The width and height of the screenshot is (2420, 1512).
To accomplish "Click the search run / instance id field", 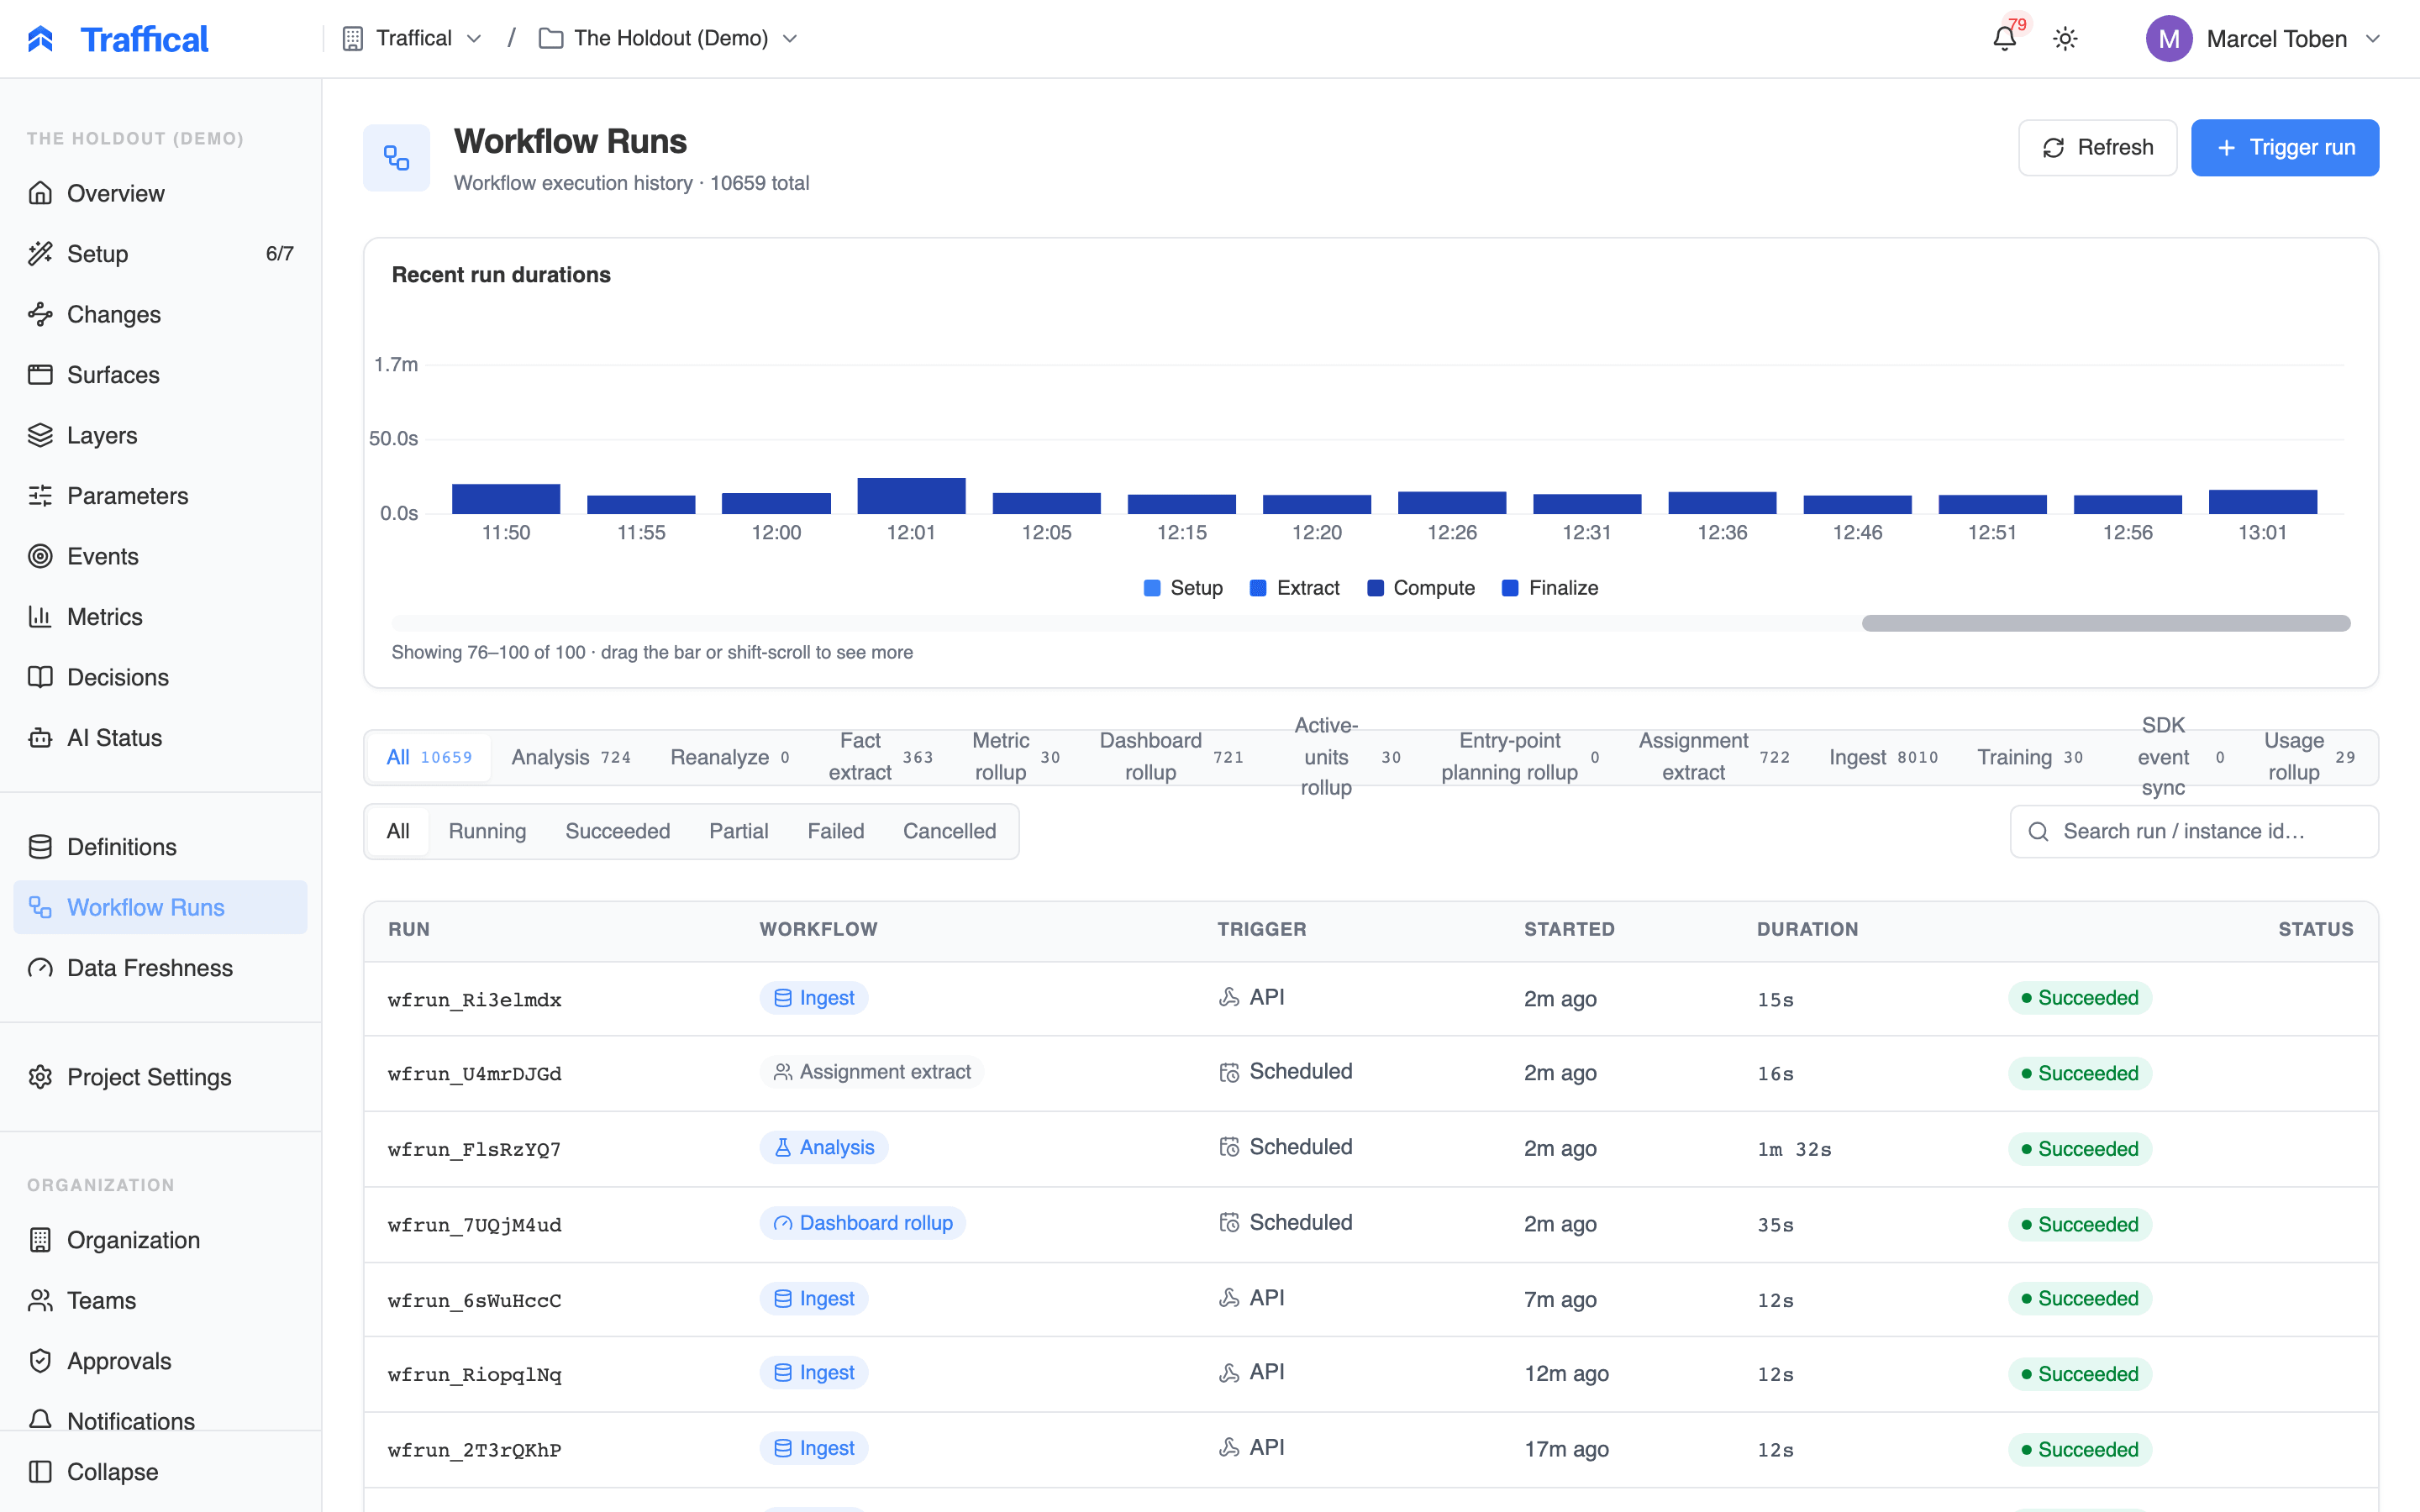I will [2194, 831].
